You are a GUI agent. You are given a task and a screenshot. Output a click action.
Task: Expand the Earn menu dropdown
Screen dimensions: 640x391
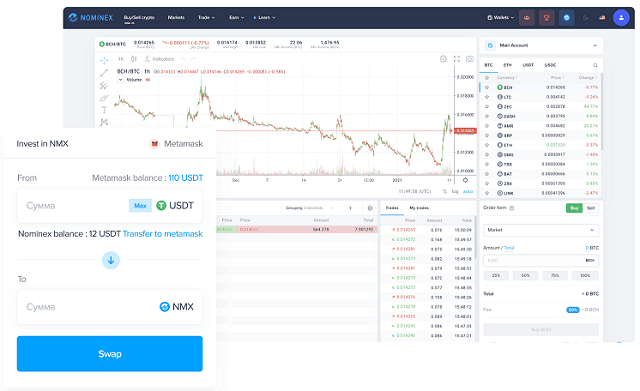pos(236,18)
